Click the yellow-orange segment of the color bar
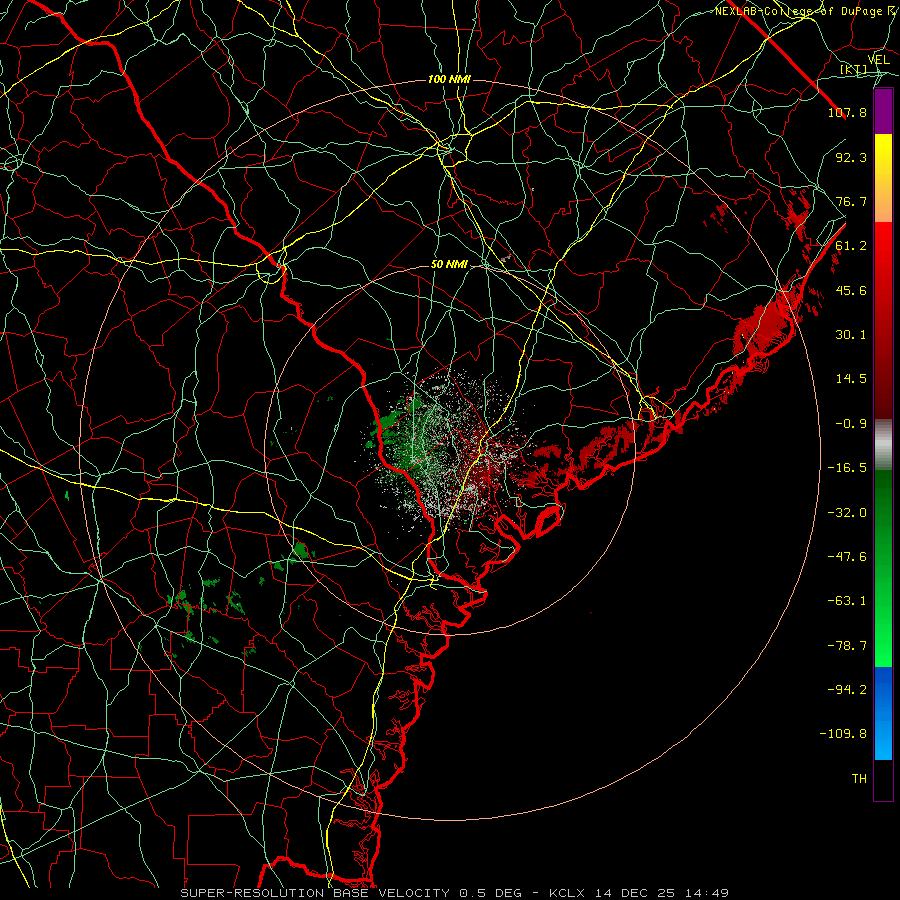This screenshot has width=900, height=900. (883, 178)
